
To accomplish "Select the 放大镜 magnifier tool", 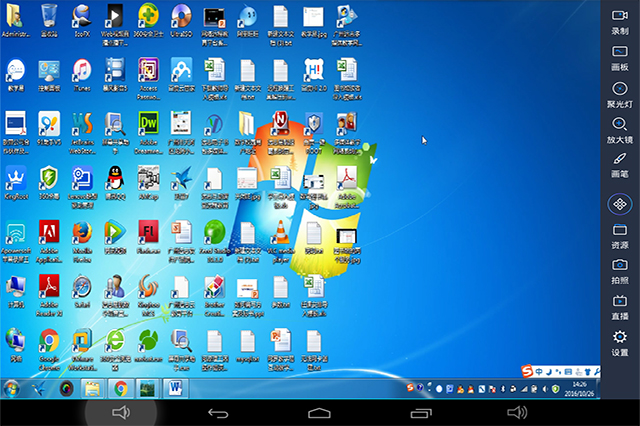I will click(x=620, y=130).
